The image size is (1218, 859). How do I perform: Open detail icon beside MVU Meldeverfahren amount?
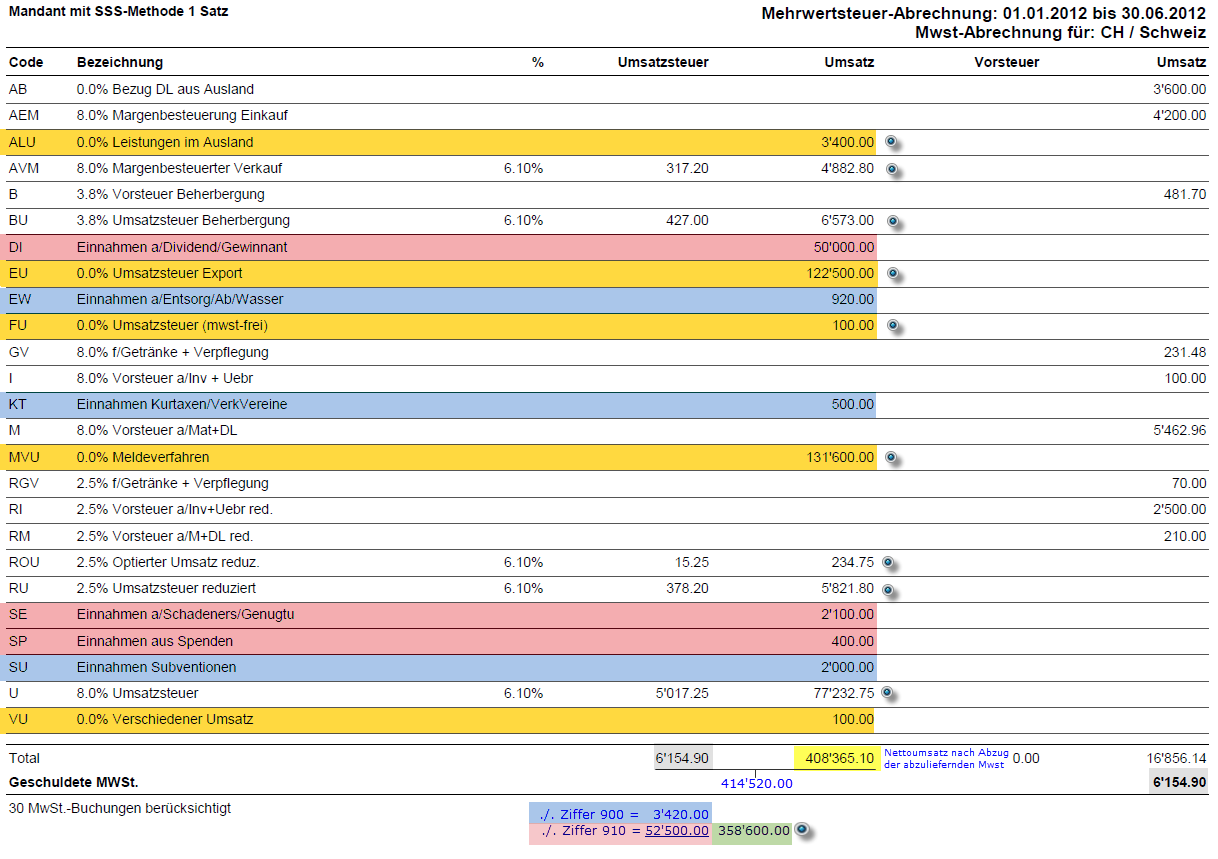click(x=889, y=458)
